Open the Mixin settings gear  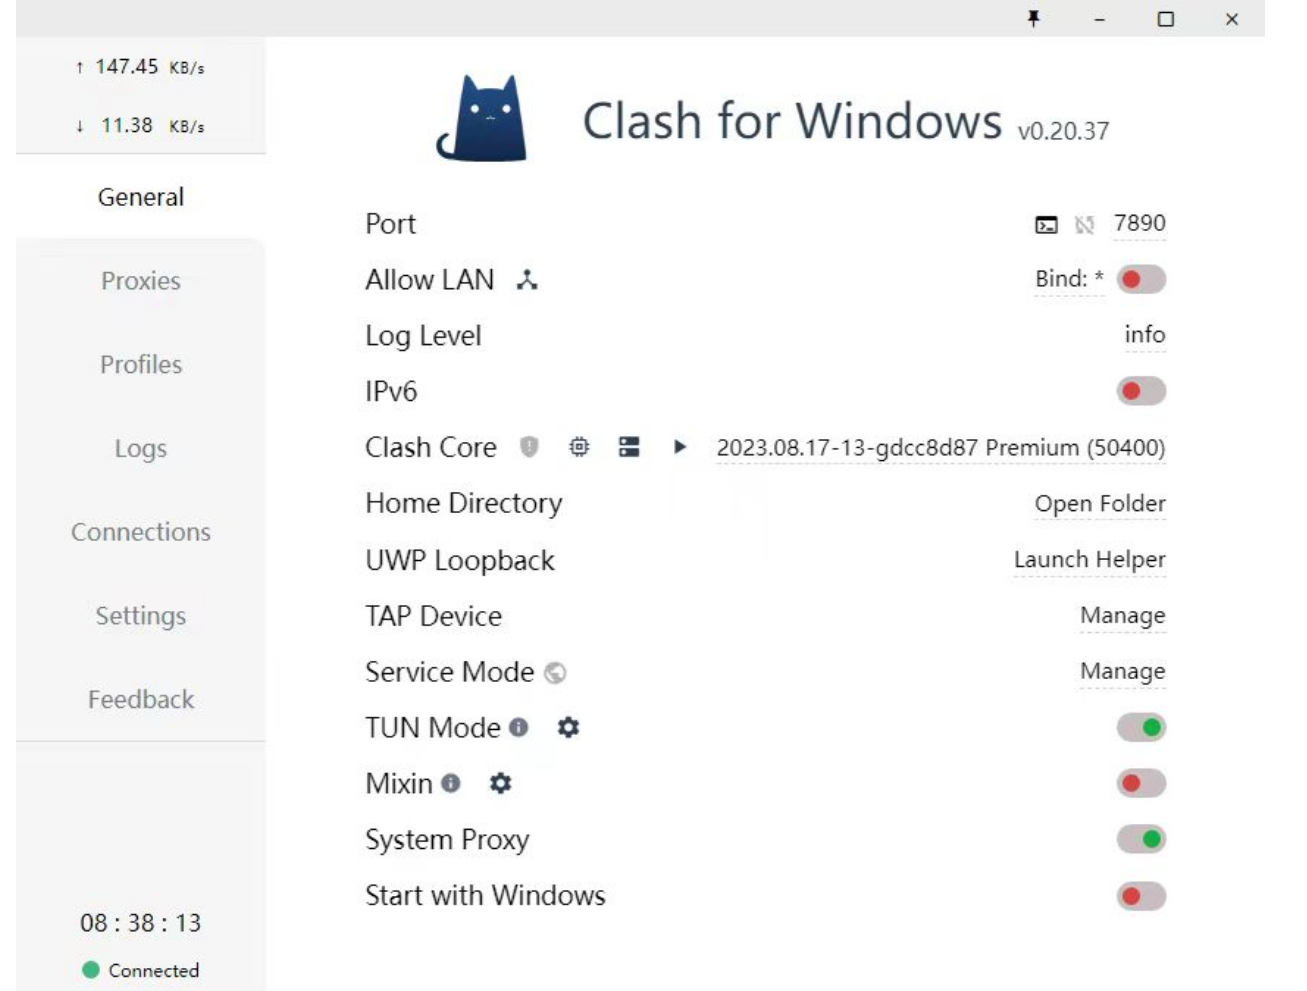(x=500, y=785)
